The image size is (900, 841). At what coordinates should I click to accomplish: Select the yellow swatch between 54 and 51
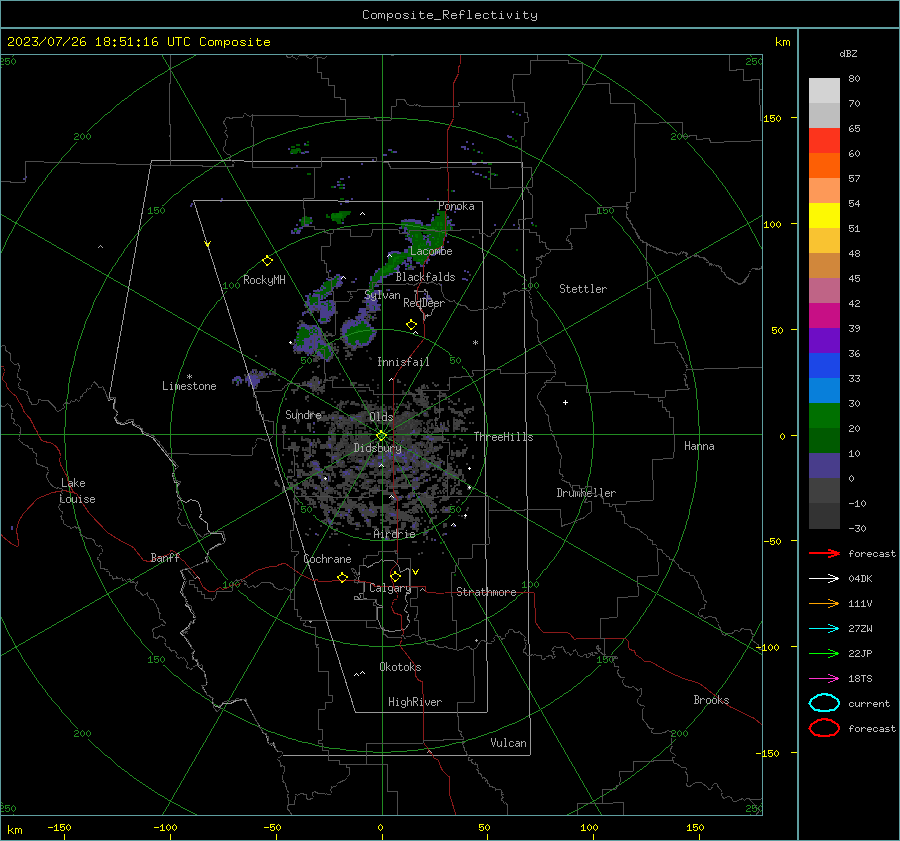coord(824,216)
